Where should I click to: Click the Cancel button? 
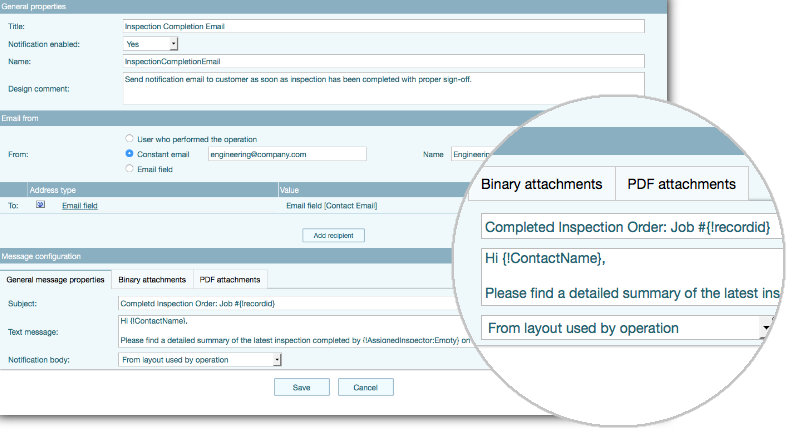365,387
